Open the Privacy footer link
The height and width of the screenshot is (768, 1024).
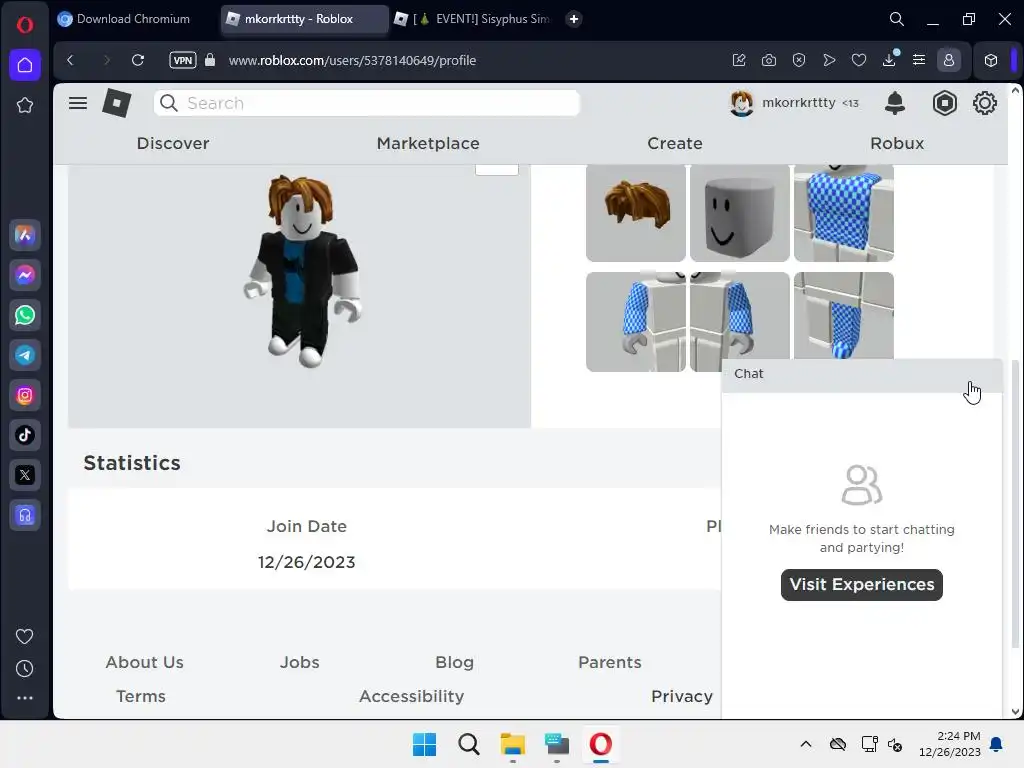pos(681,696)
